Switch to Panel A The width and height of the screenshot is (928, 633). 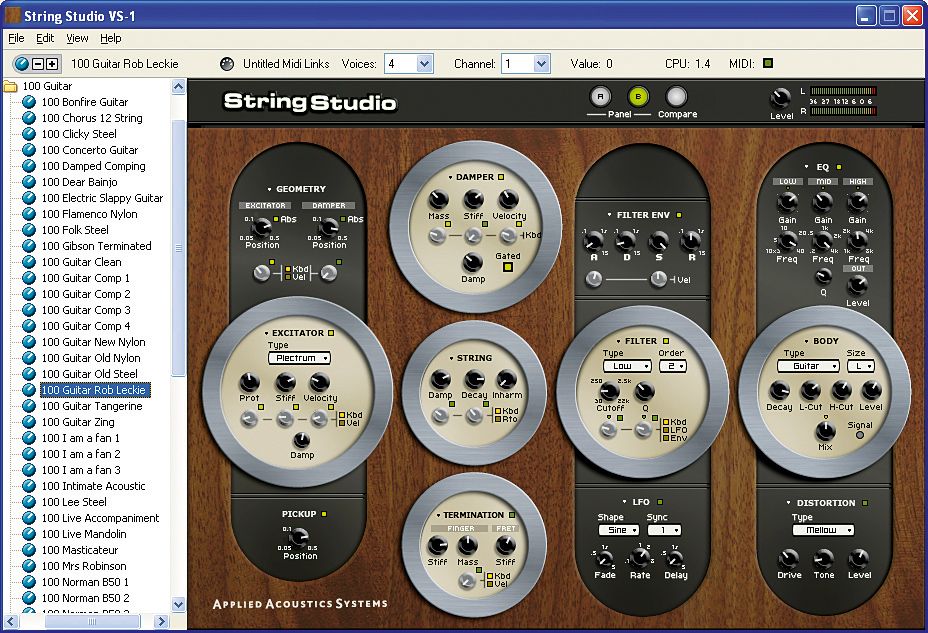601,99
